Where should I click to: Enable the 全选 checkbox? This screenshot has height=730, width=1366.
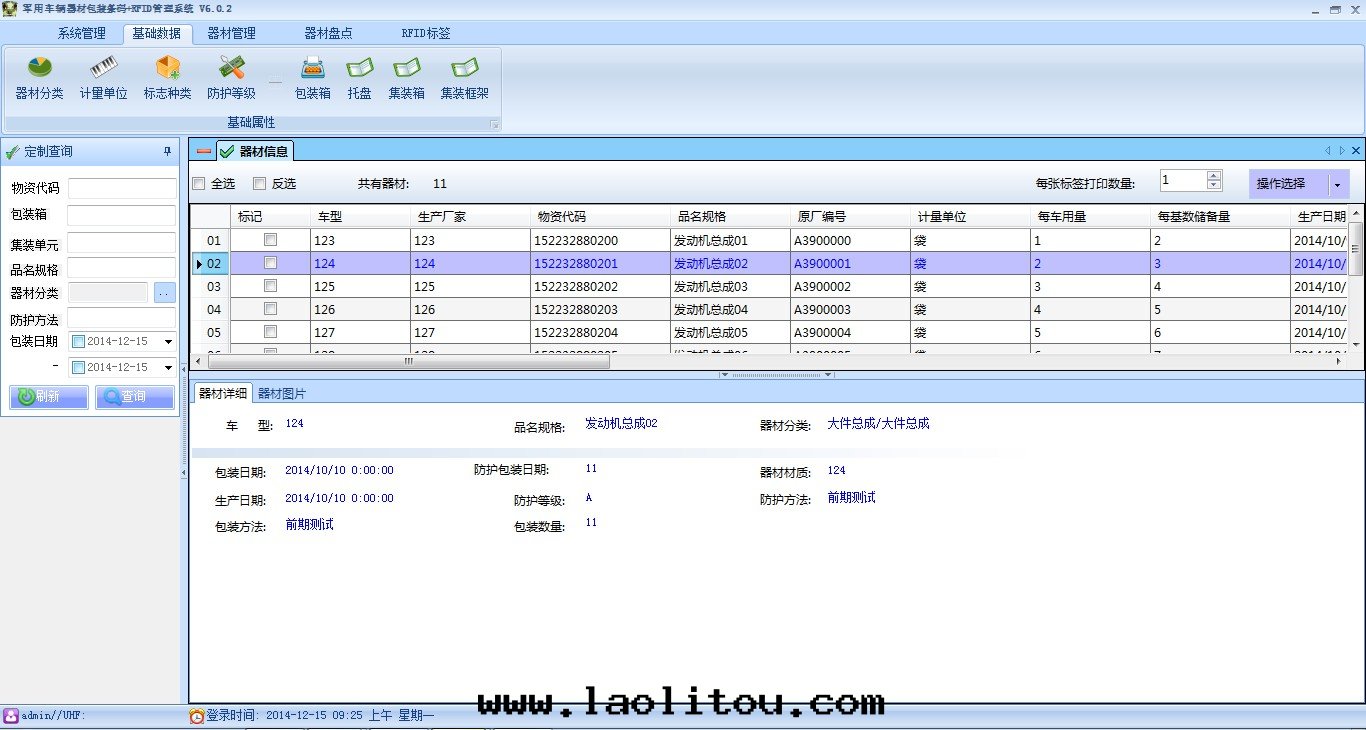[x=199, y=184]
